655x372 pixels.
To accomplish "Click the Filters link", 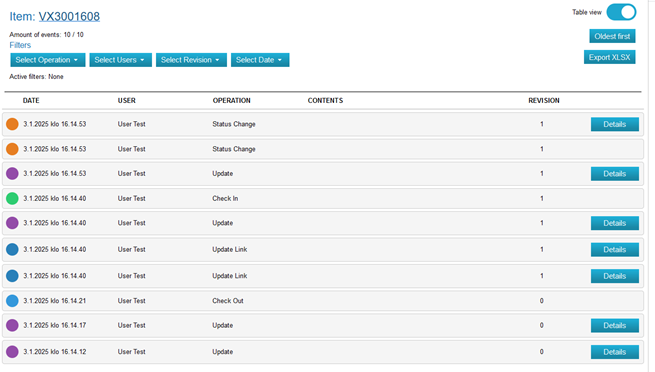I will pyautogui.click(x=20, y=45).
